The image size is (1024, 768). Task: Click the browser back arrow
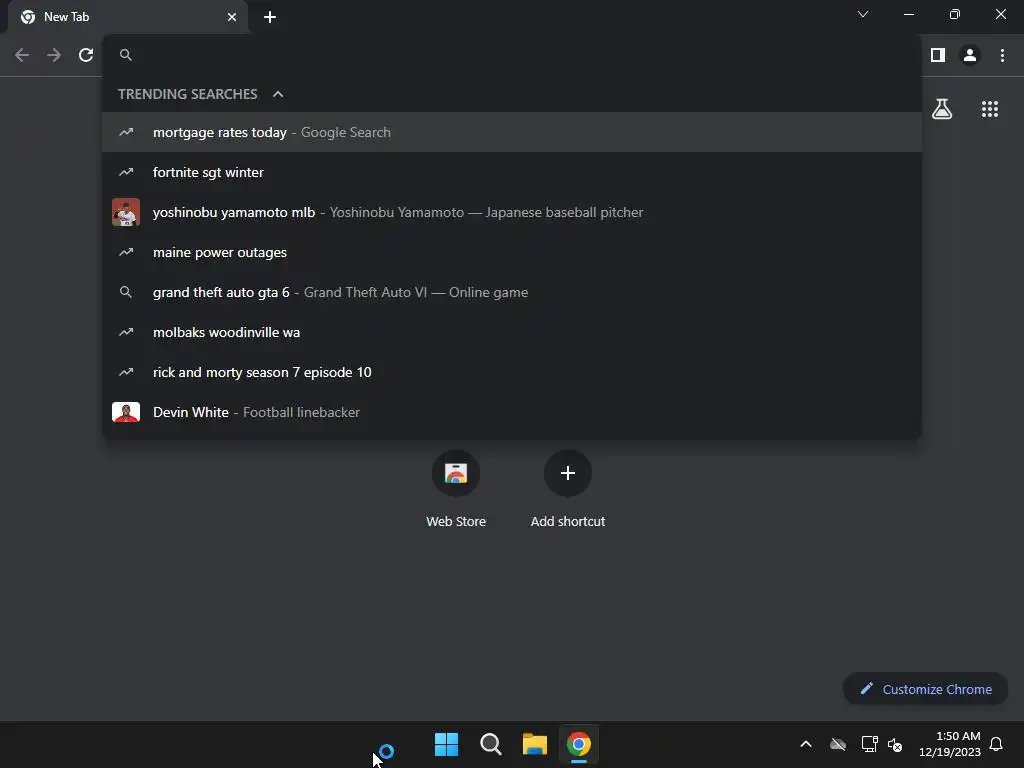(22, 56)
